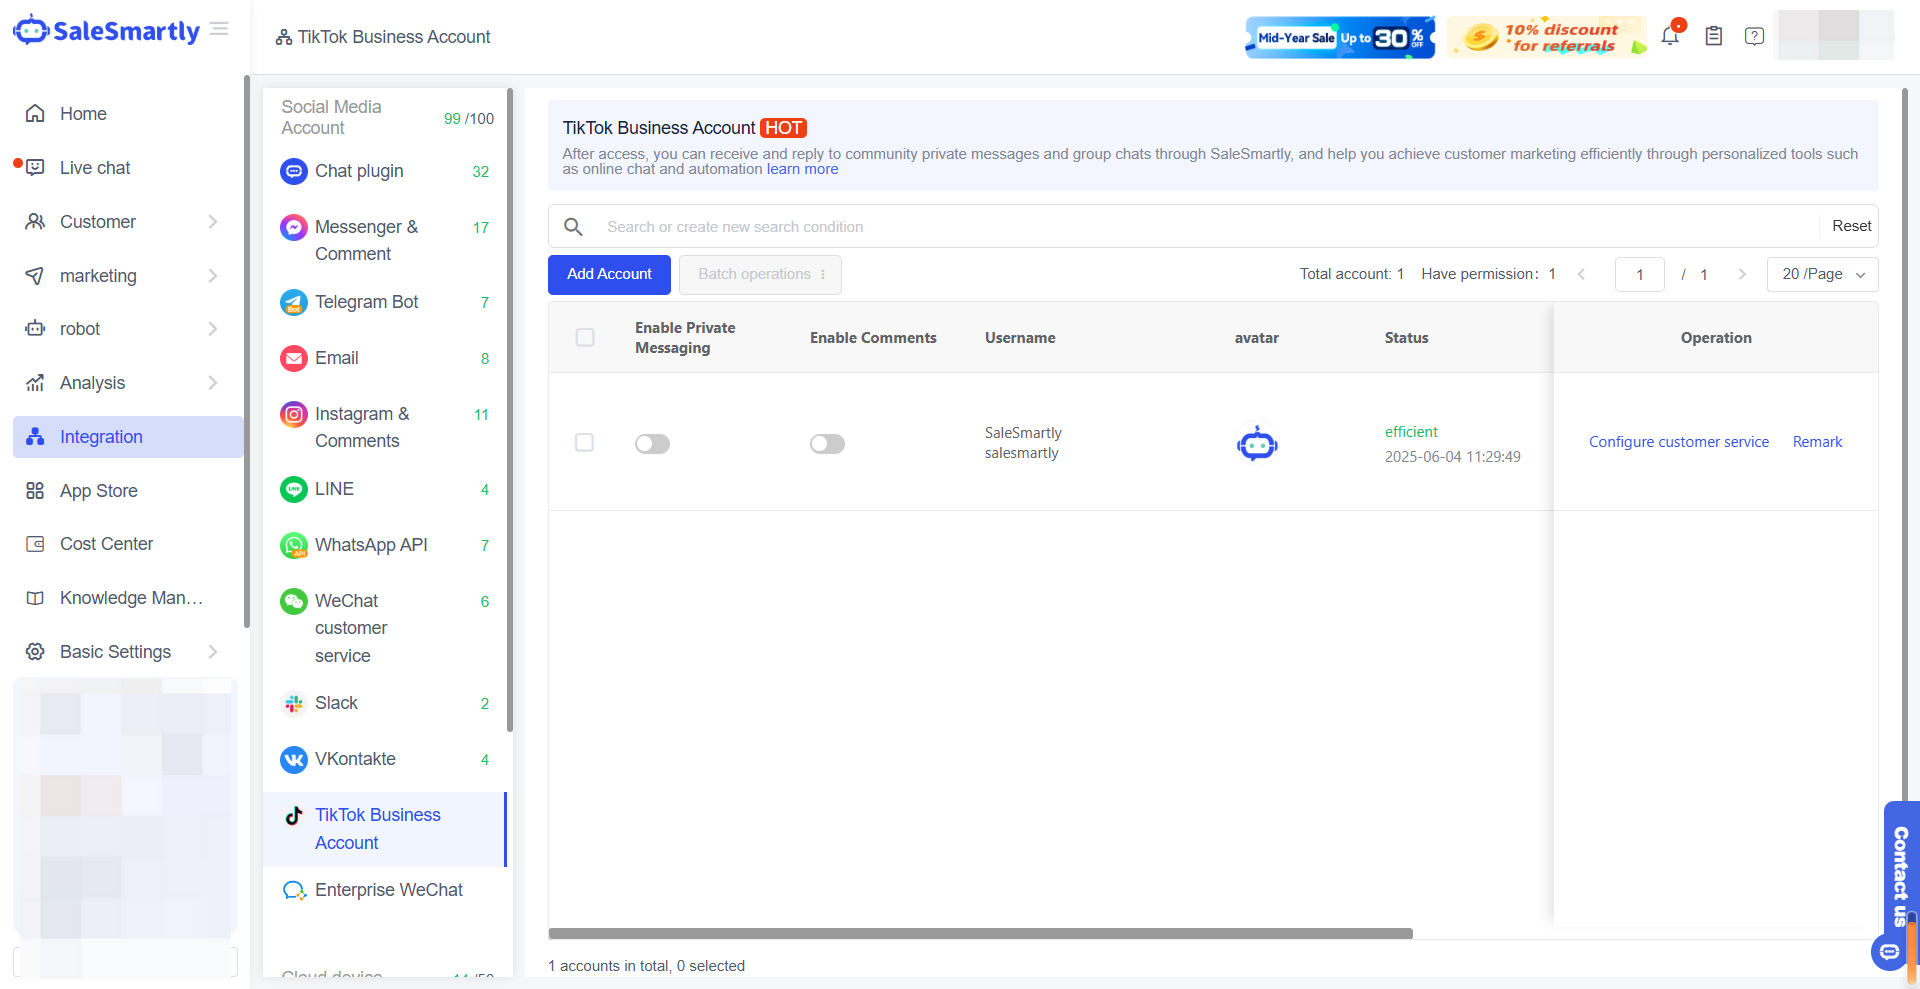
Task: Click the Telegram Bot channel icon
Action: [x=293, y=302]
